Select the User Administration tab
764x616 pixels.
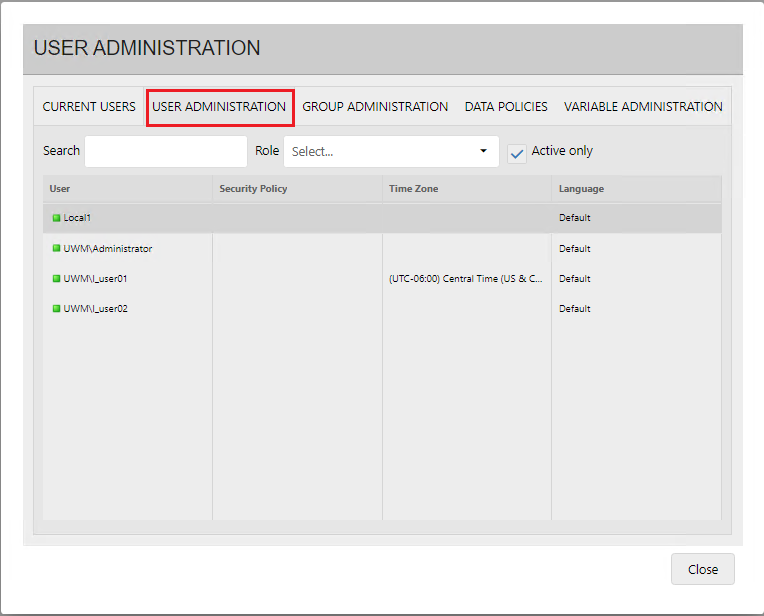point(219,107)
